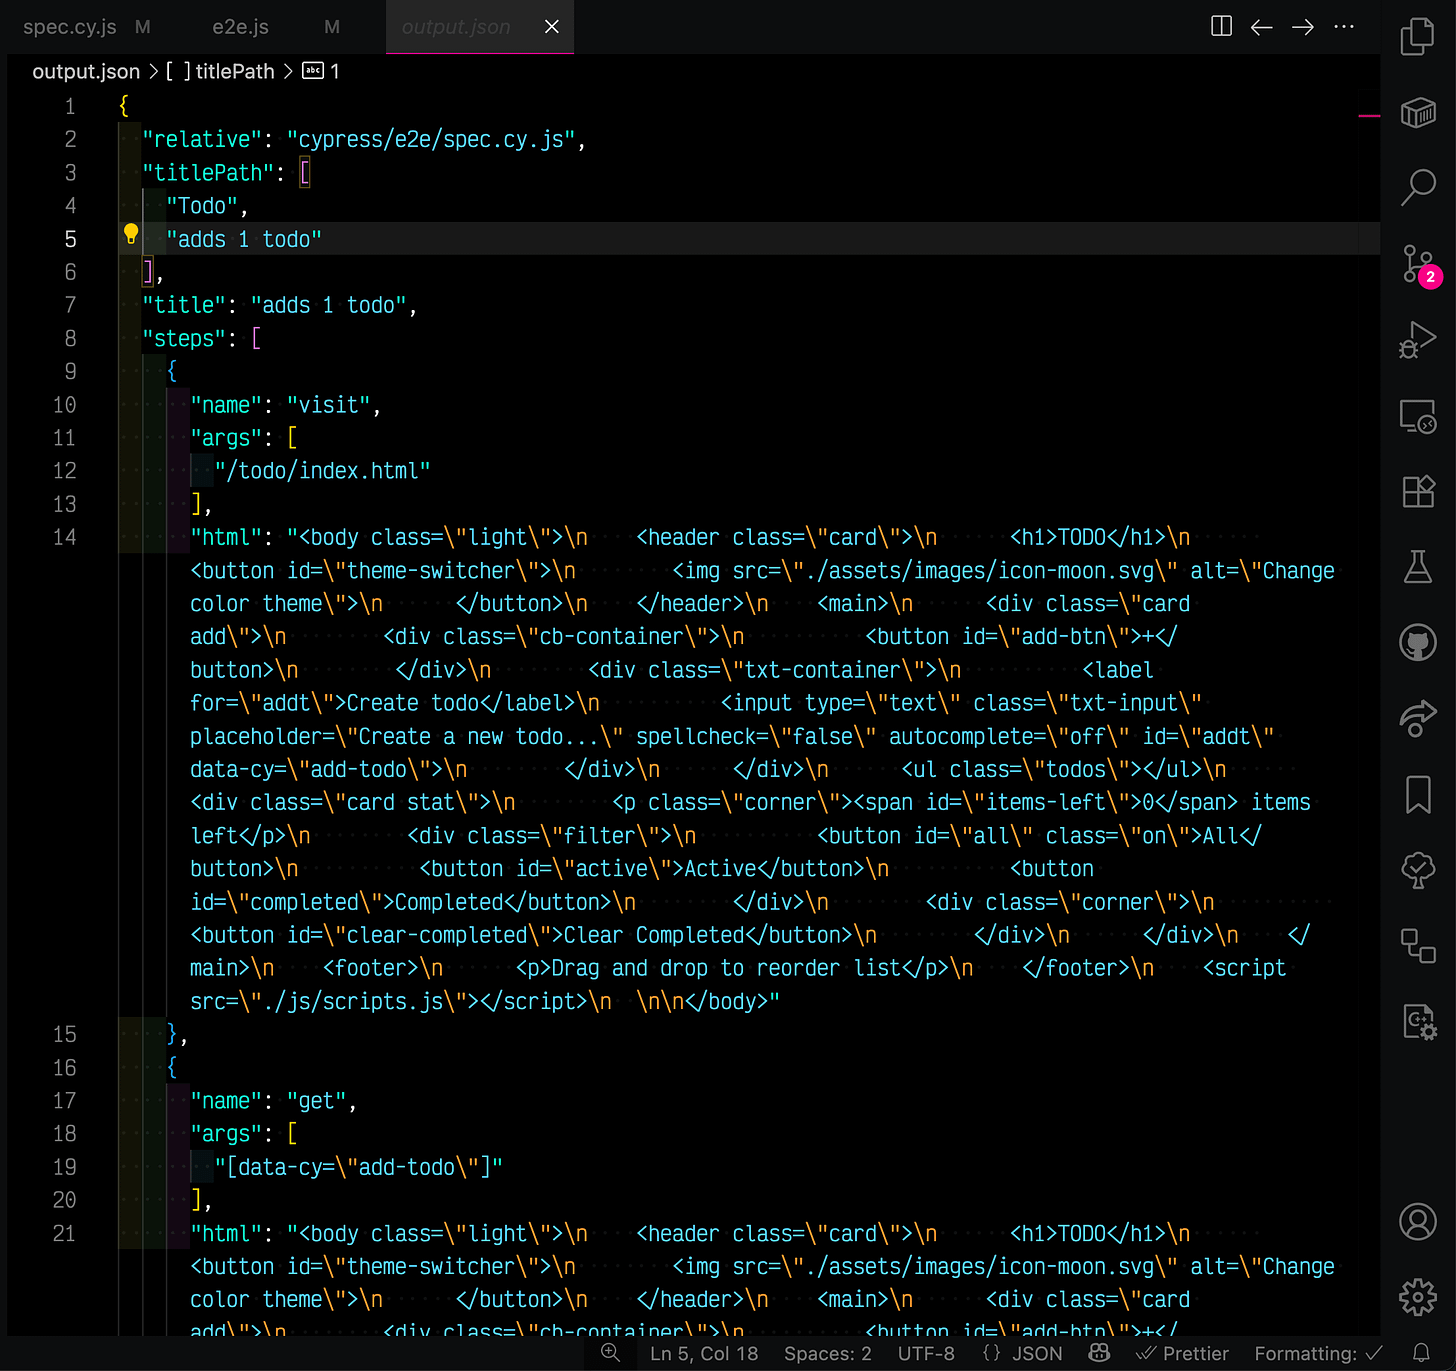Click the "name" key on line 10
The image size is (1456, 1371).
(227, 405)
